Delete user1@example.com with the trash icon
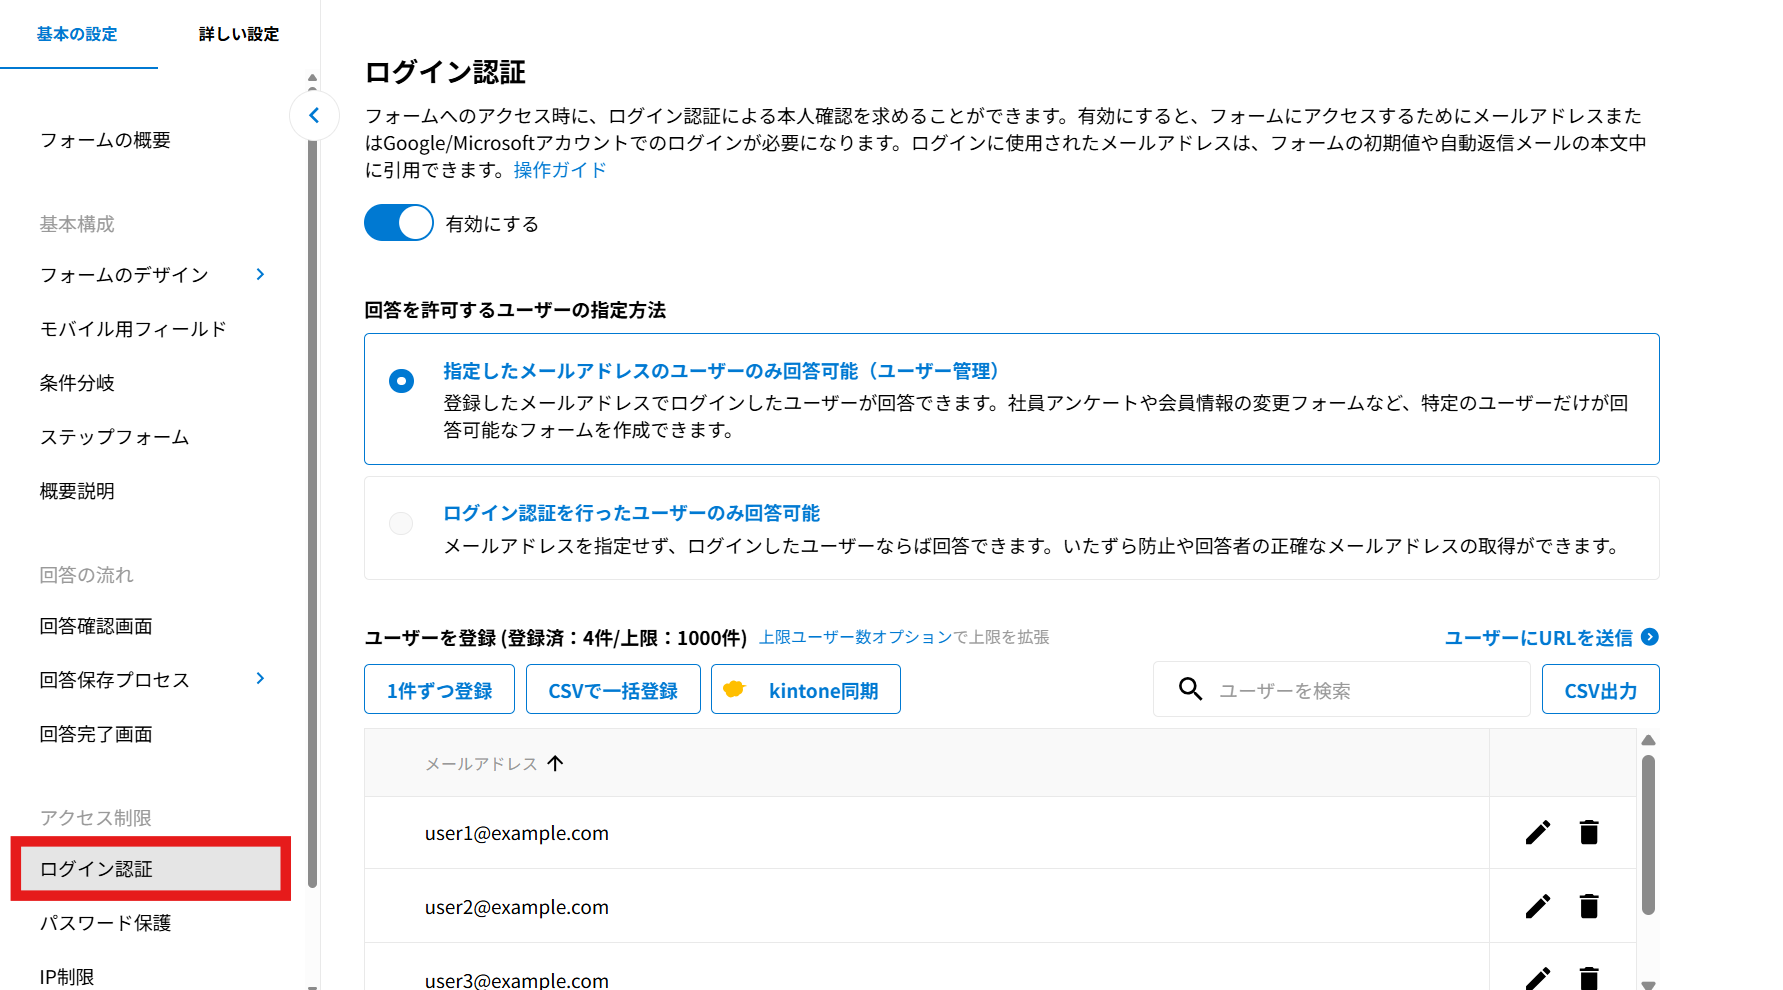1783x990 pixels. click(1588, 832)
